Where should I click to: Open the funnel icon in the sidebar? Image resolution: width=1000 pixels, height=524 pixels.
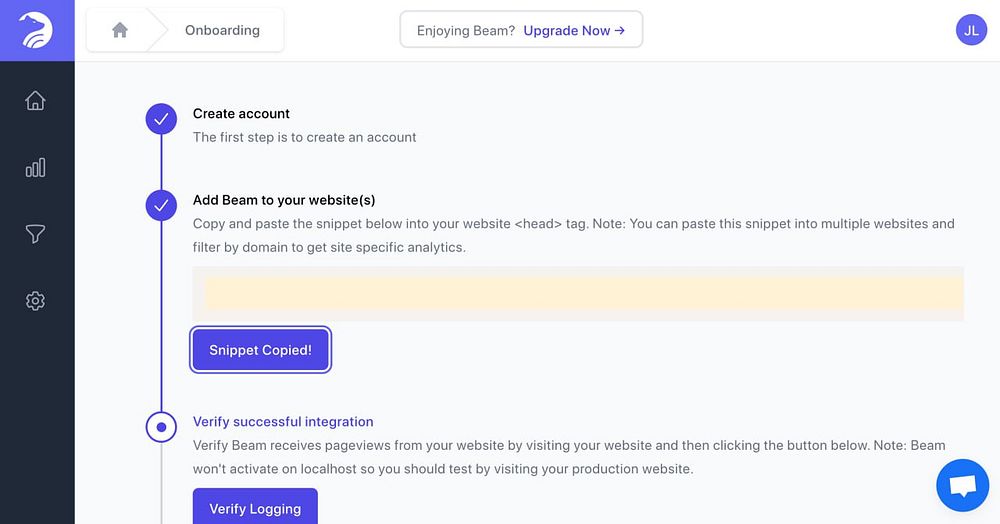tap(36, 234)
